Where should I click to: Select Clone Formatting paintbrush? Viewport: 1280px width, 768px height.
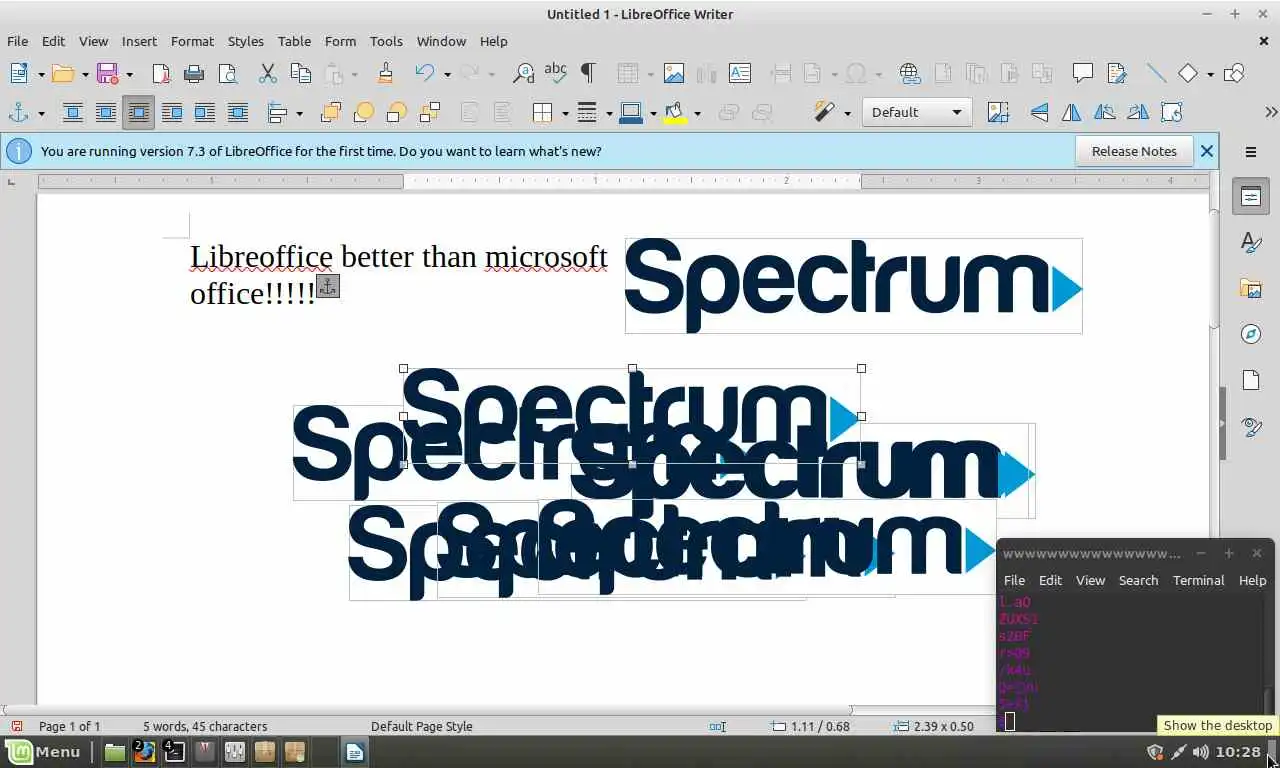385,73
